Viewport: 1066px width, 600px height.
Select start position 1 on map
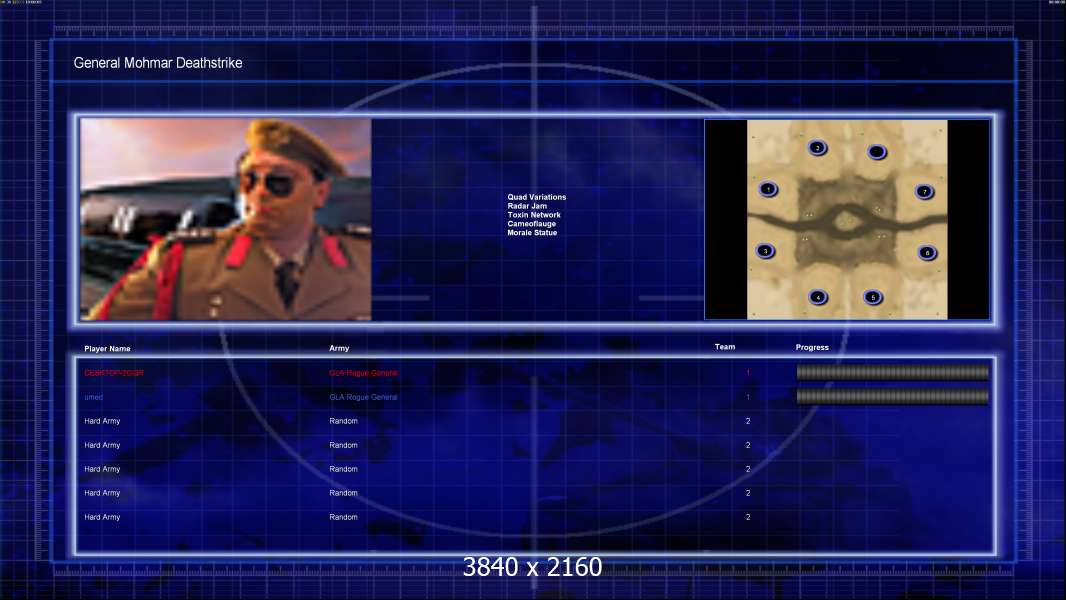(768, 189)
